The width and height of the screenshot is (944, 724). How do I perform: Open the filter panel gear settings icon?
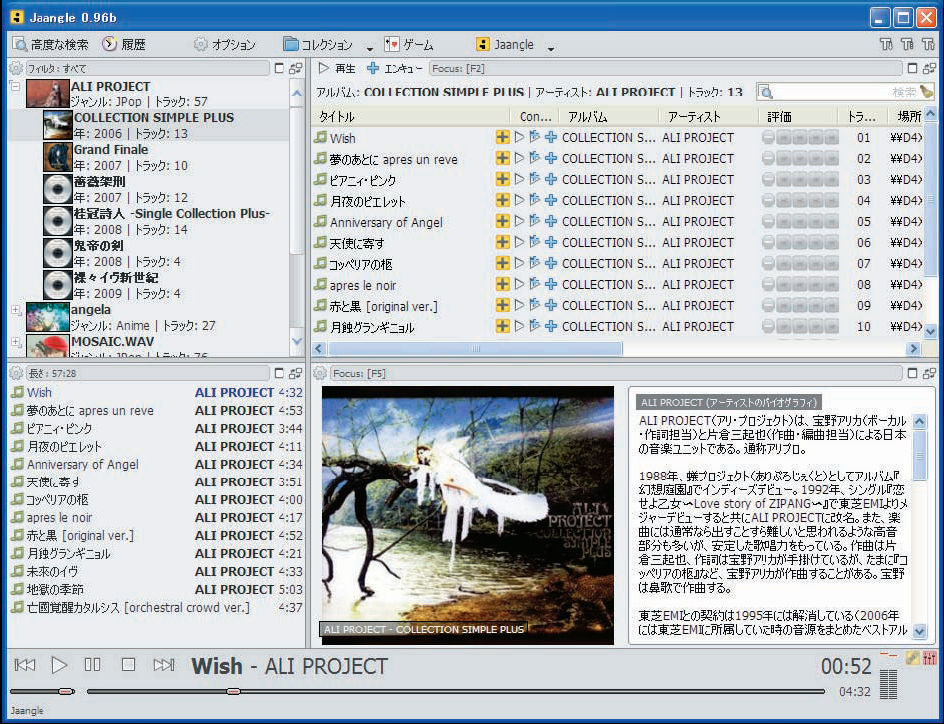click(16, 69)
